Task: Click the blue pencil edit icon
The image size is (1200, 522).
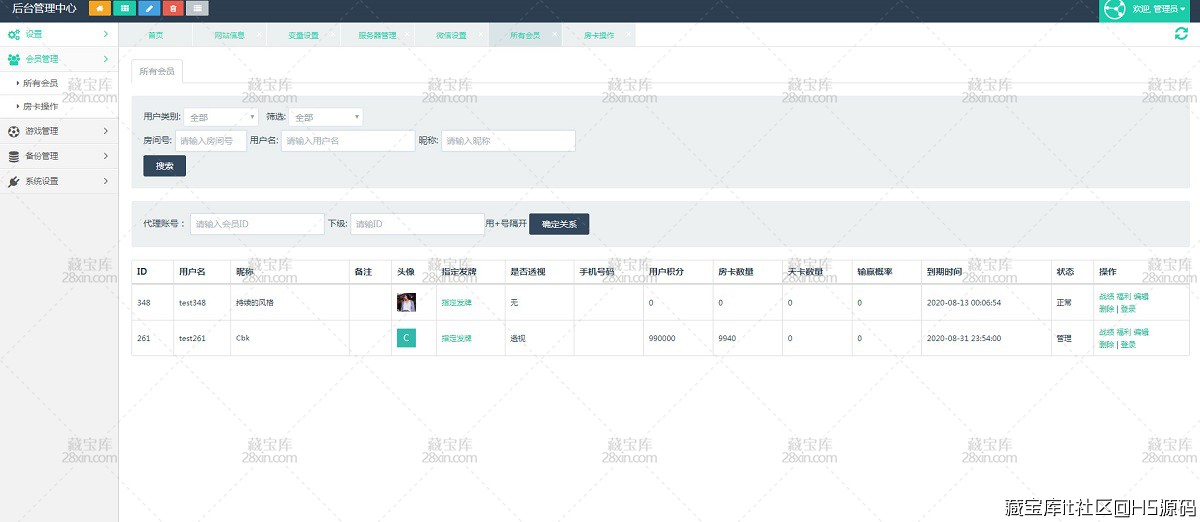Action: [149, 8]
